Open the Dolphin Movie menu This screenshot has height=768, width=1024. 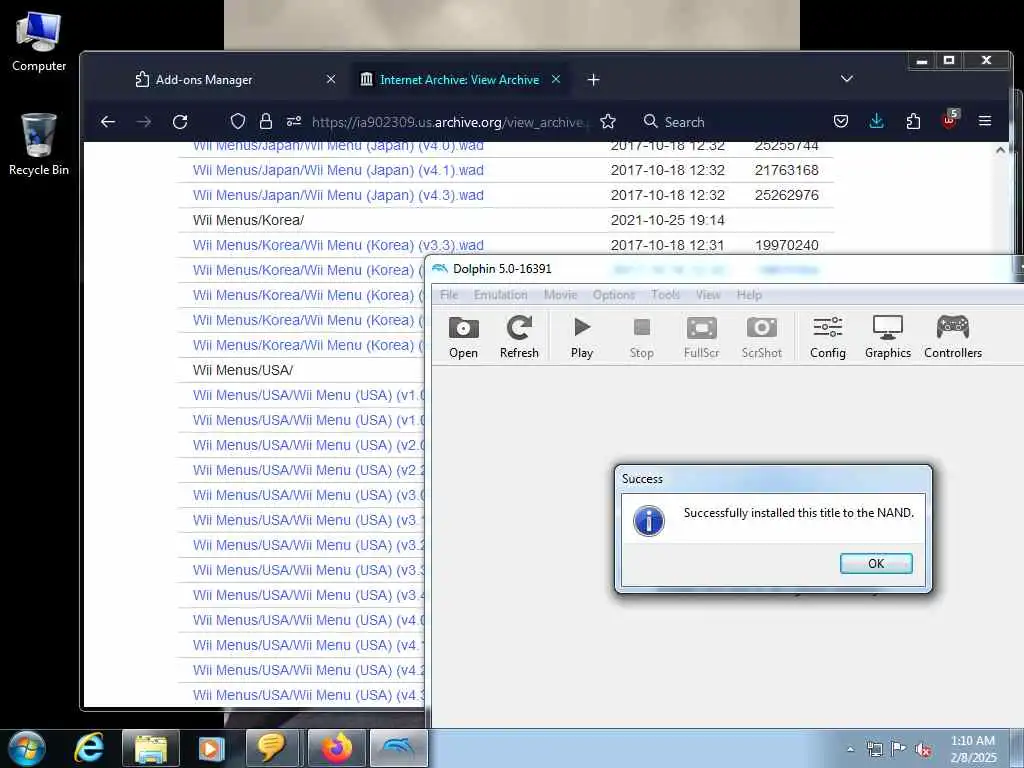pos(560,295)
